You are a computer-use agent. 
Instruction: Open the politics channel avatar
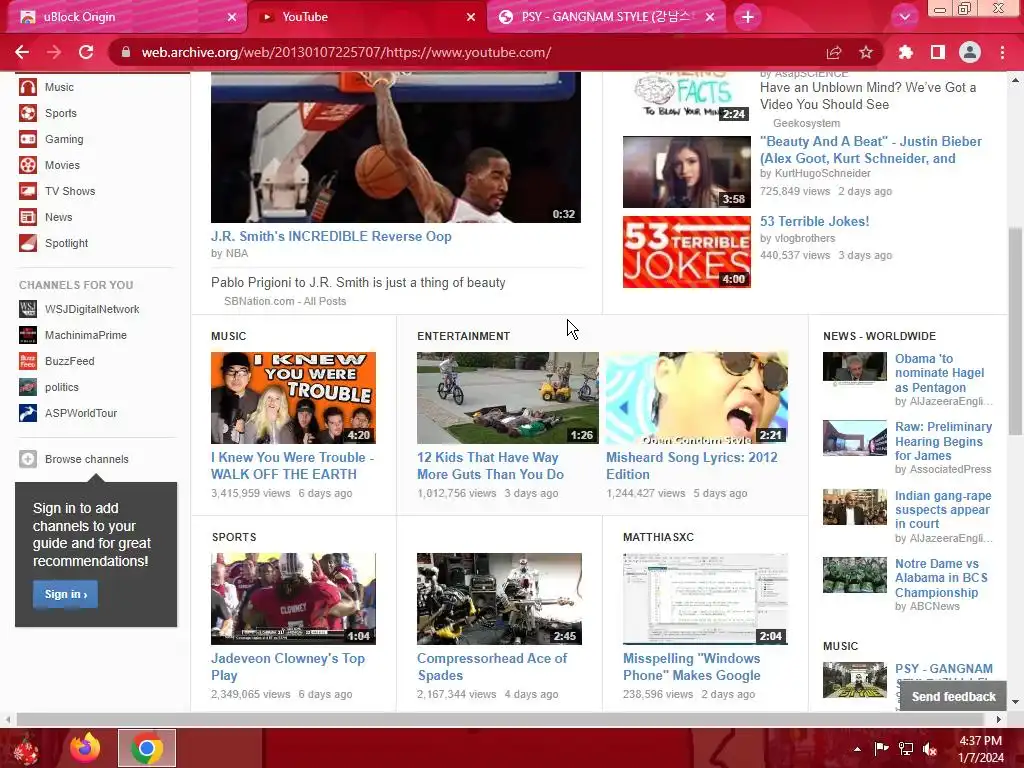click(27, 387)
